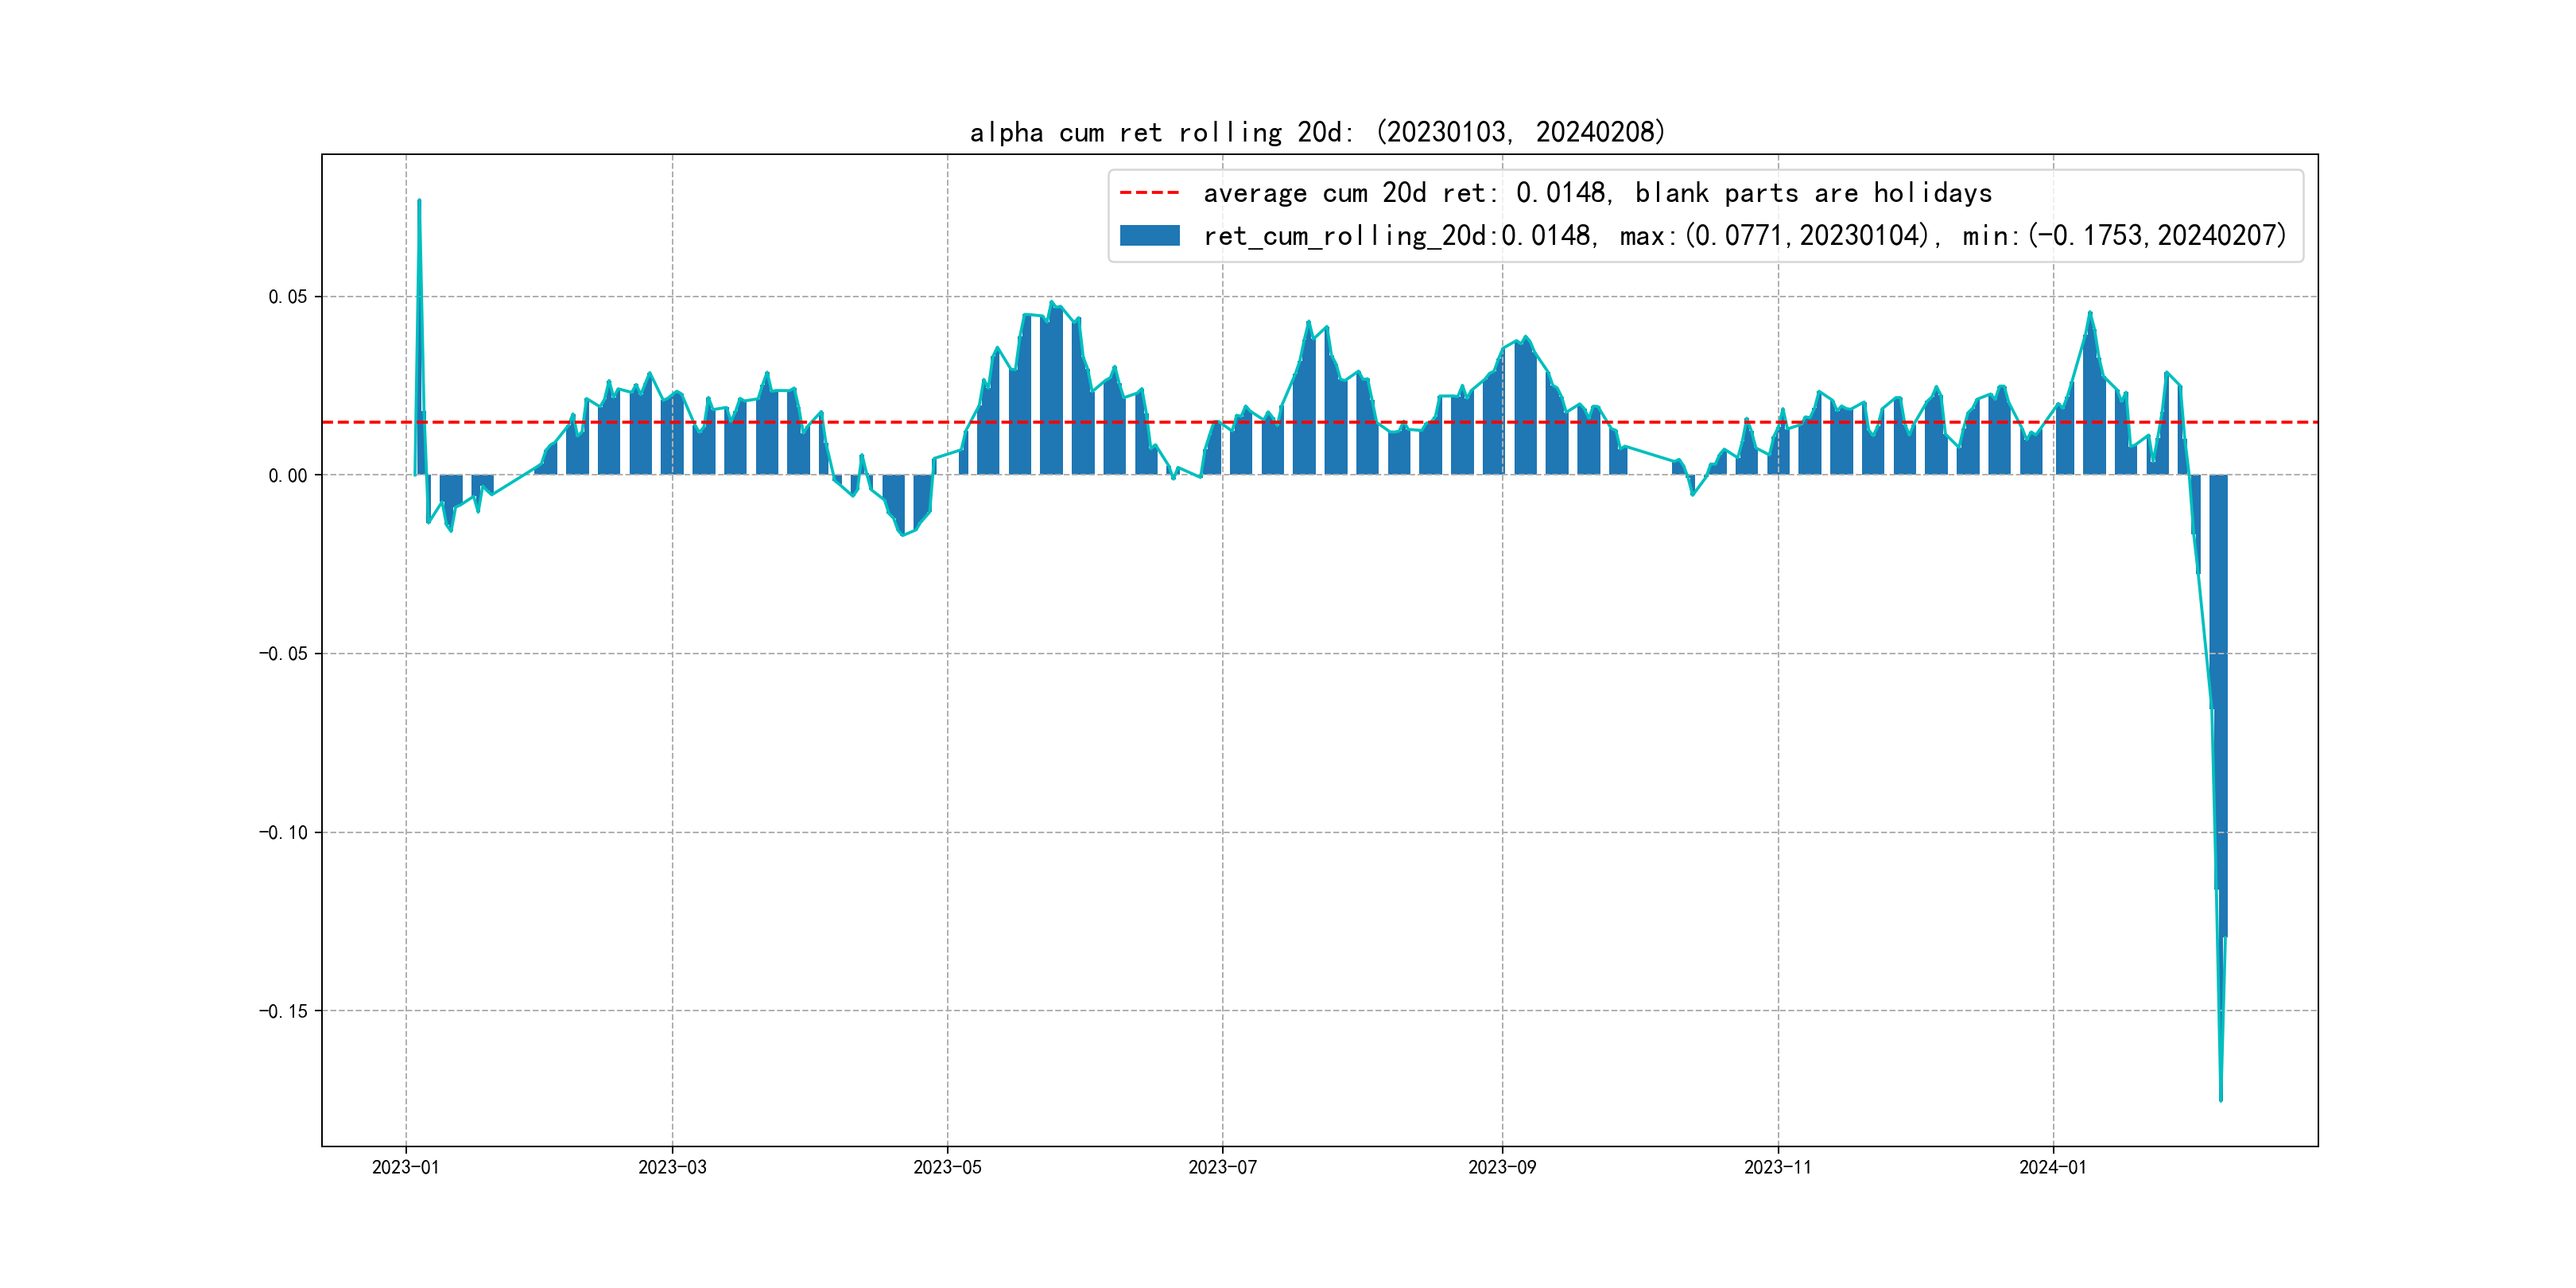Viewport: 2576px width, 1288px height.
Task: Click the 2024-01 x-axis tick label
Action: (2052, 1167)
